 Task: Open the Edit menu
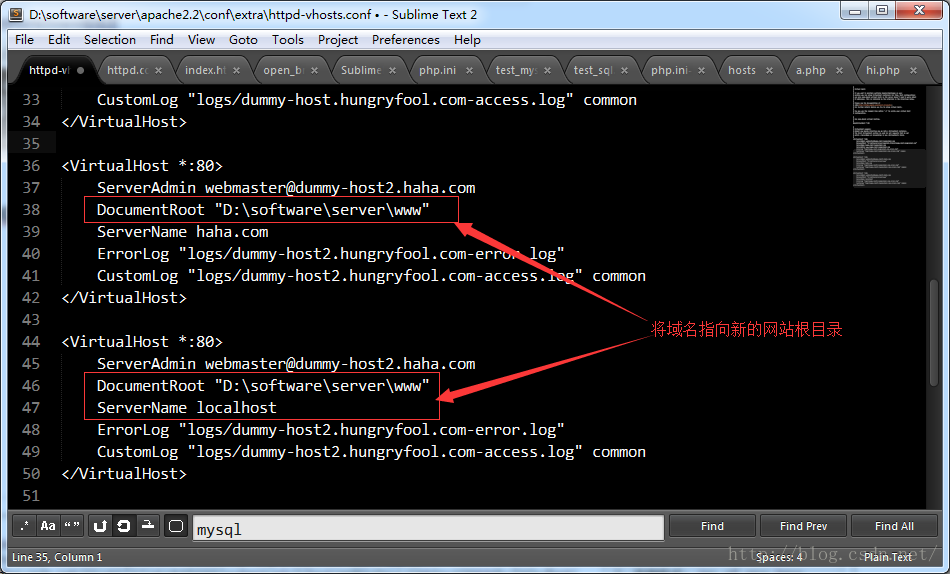[x=59, y=40]
